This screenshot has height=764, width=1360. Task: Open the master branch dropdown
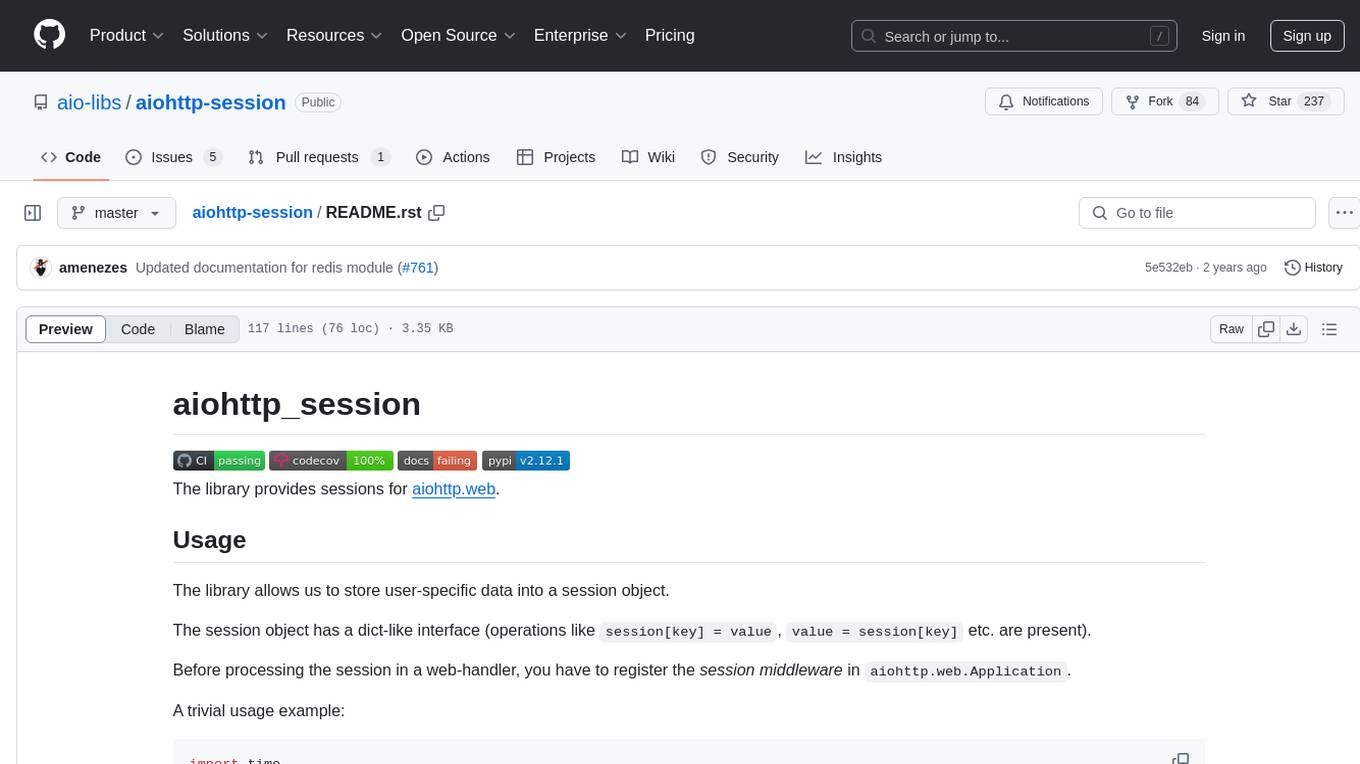116,213
